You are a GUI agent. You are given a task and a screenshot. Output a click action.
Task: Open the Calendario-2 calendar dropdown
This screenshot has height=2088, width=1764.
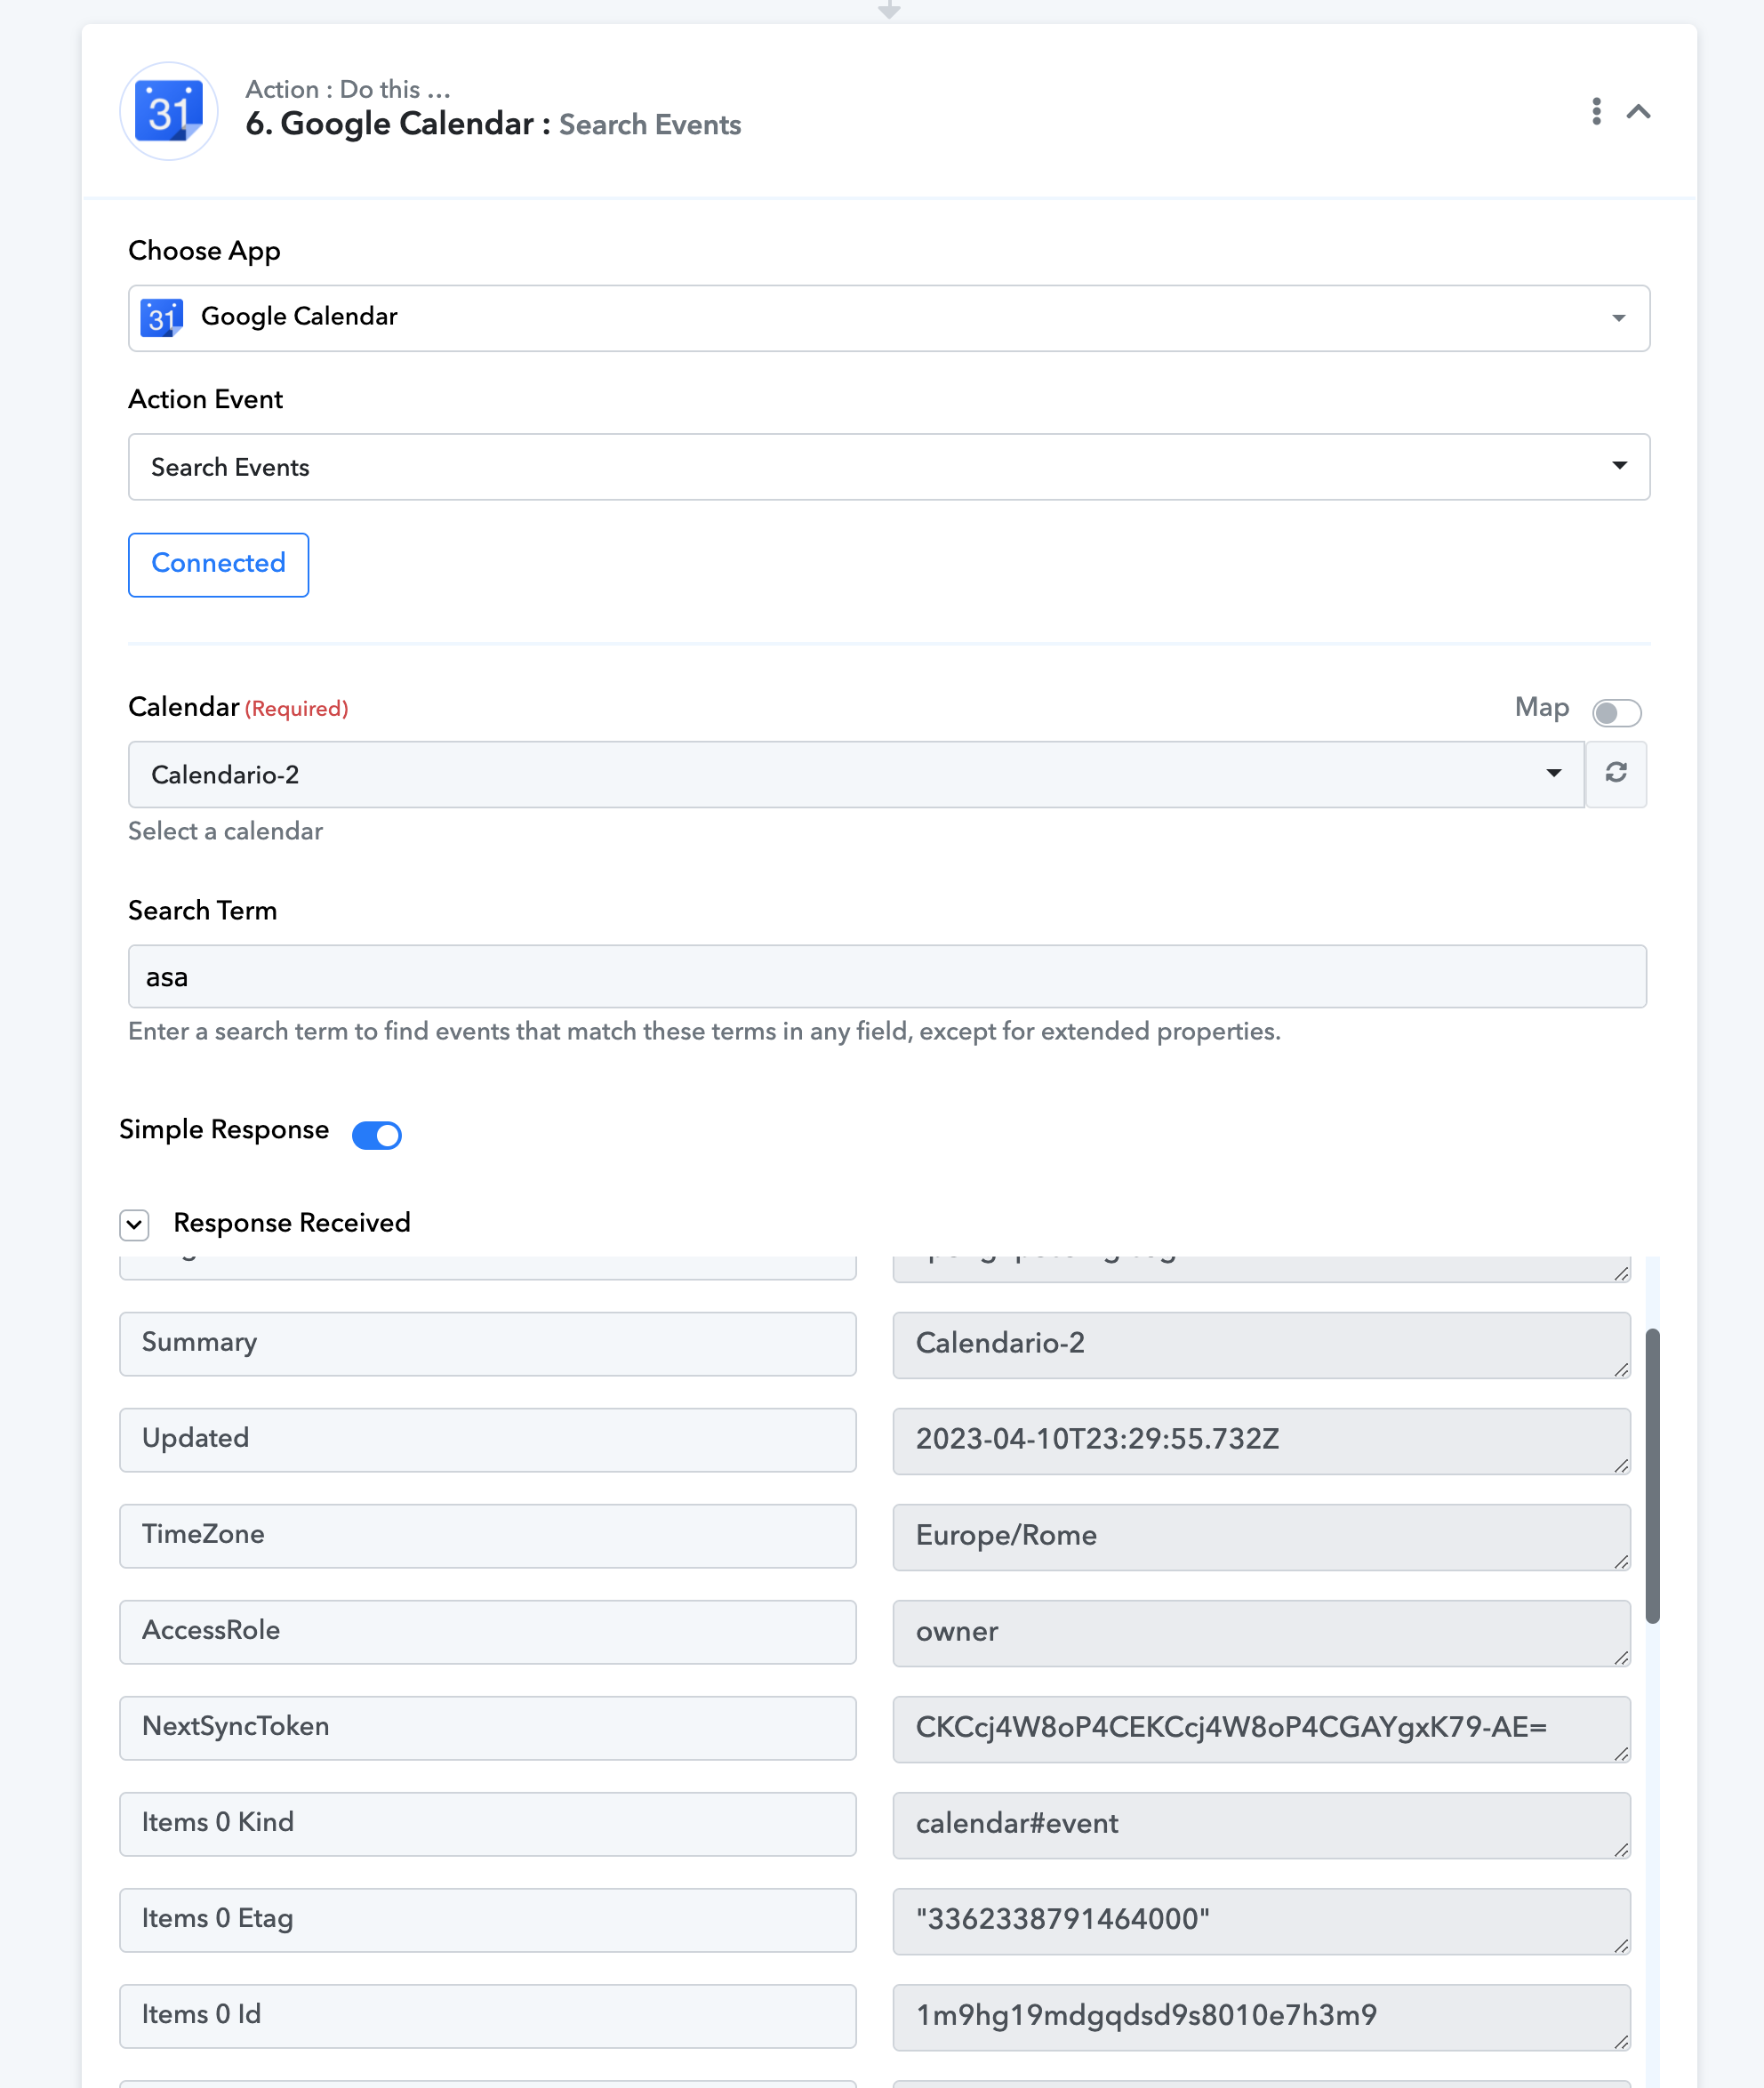click(856, 774)
